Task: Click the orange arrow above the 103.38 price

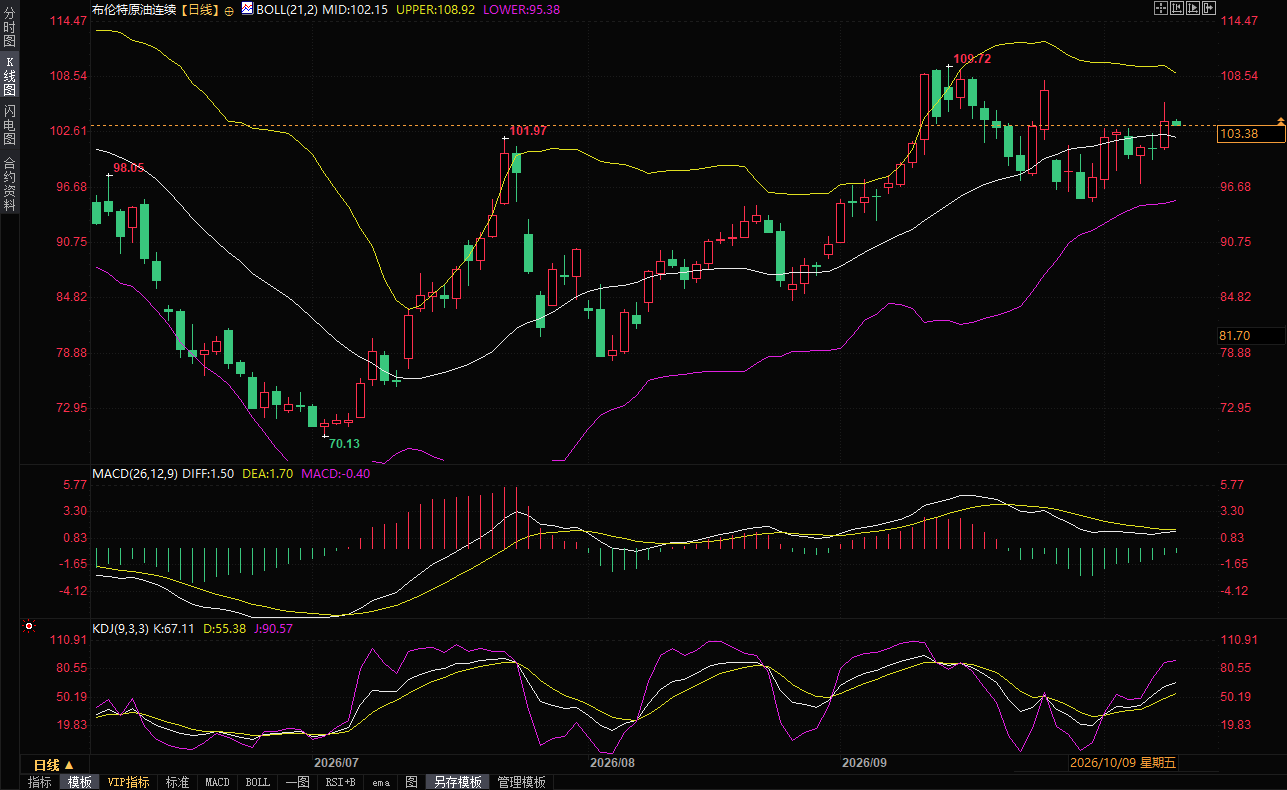Action: (1280, 121)
